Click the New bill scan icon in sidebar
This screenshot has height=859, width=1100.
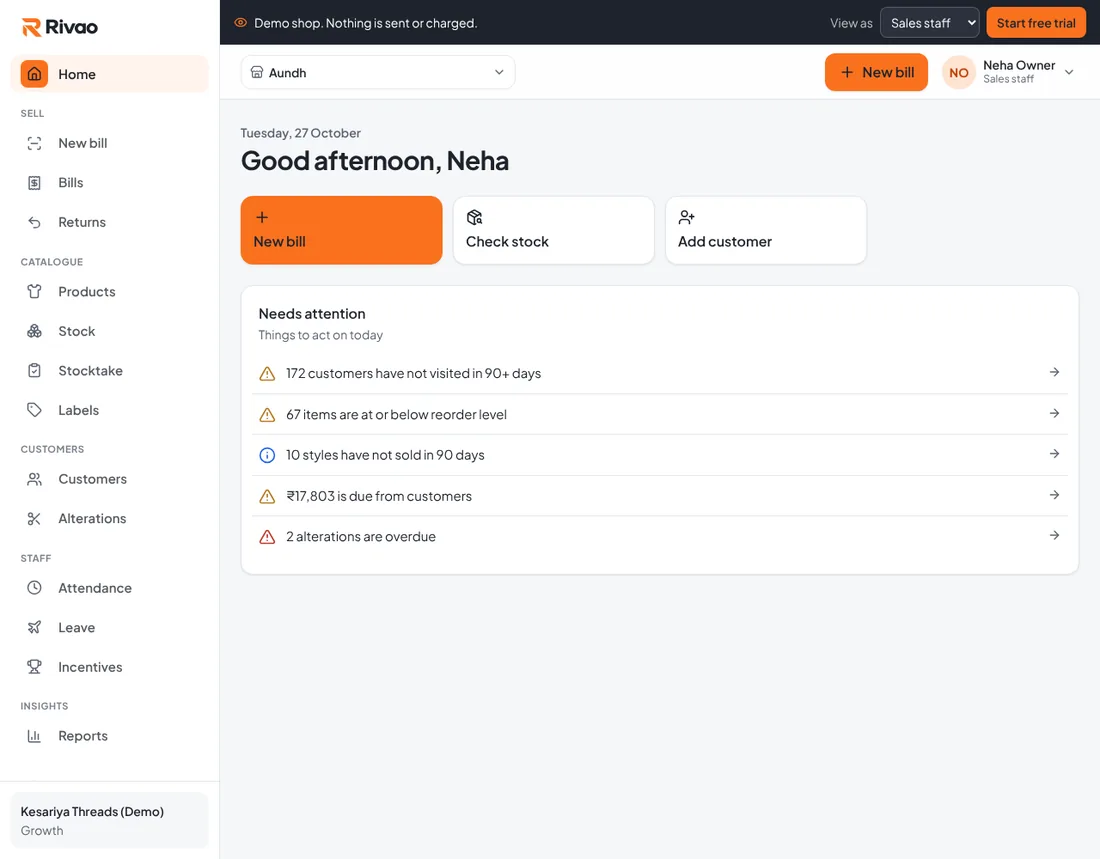(x=34, y=143)
